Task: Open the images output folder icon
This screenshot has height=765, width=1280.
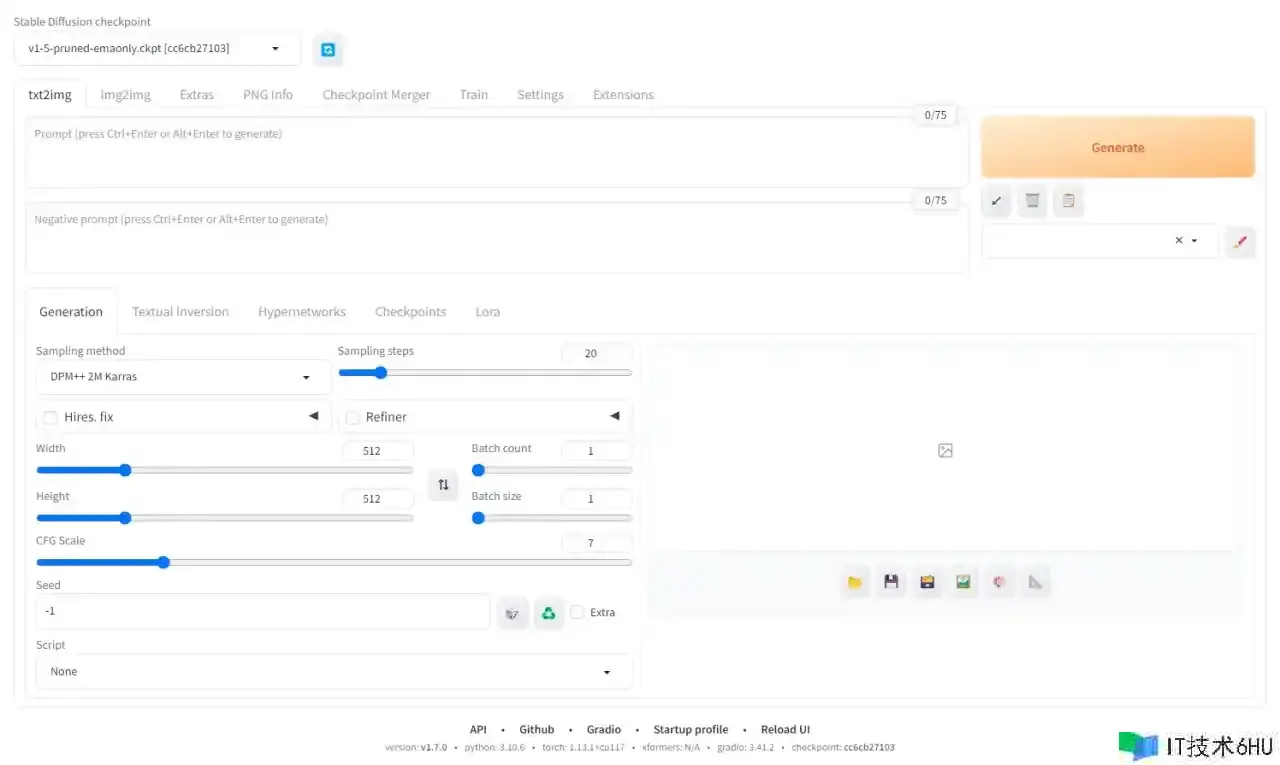Action: tap(855, 582)
